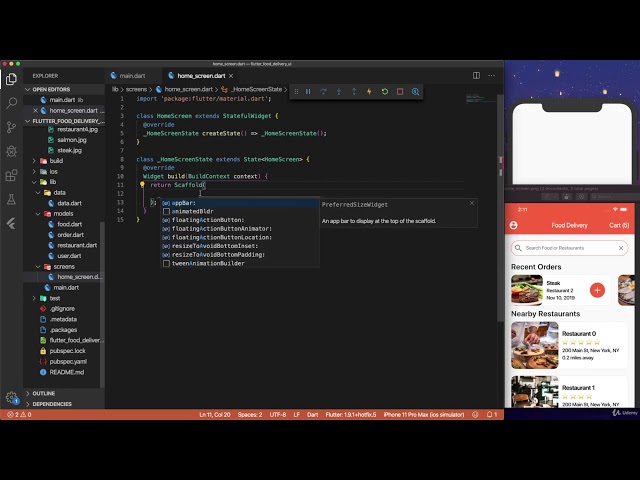The image size is (640, 480).
Task: Open README.md file
Action: 67,372
